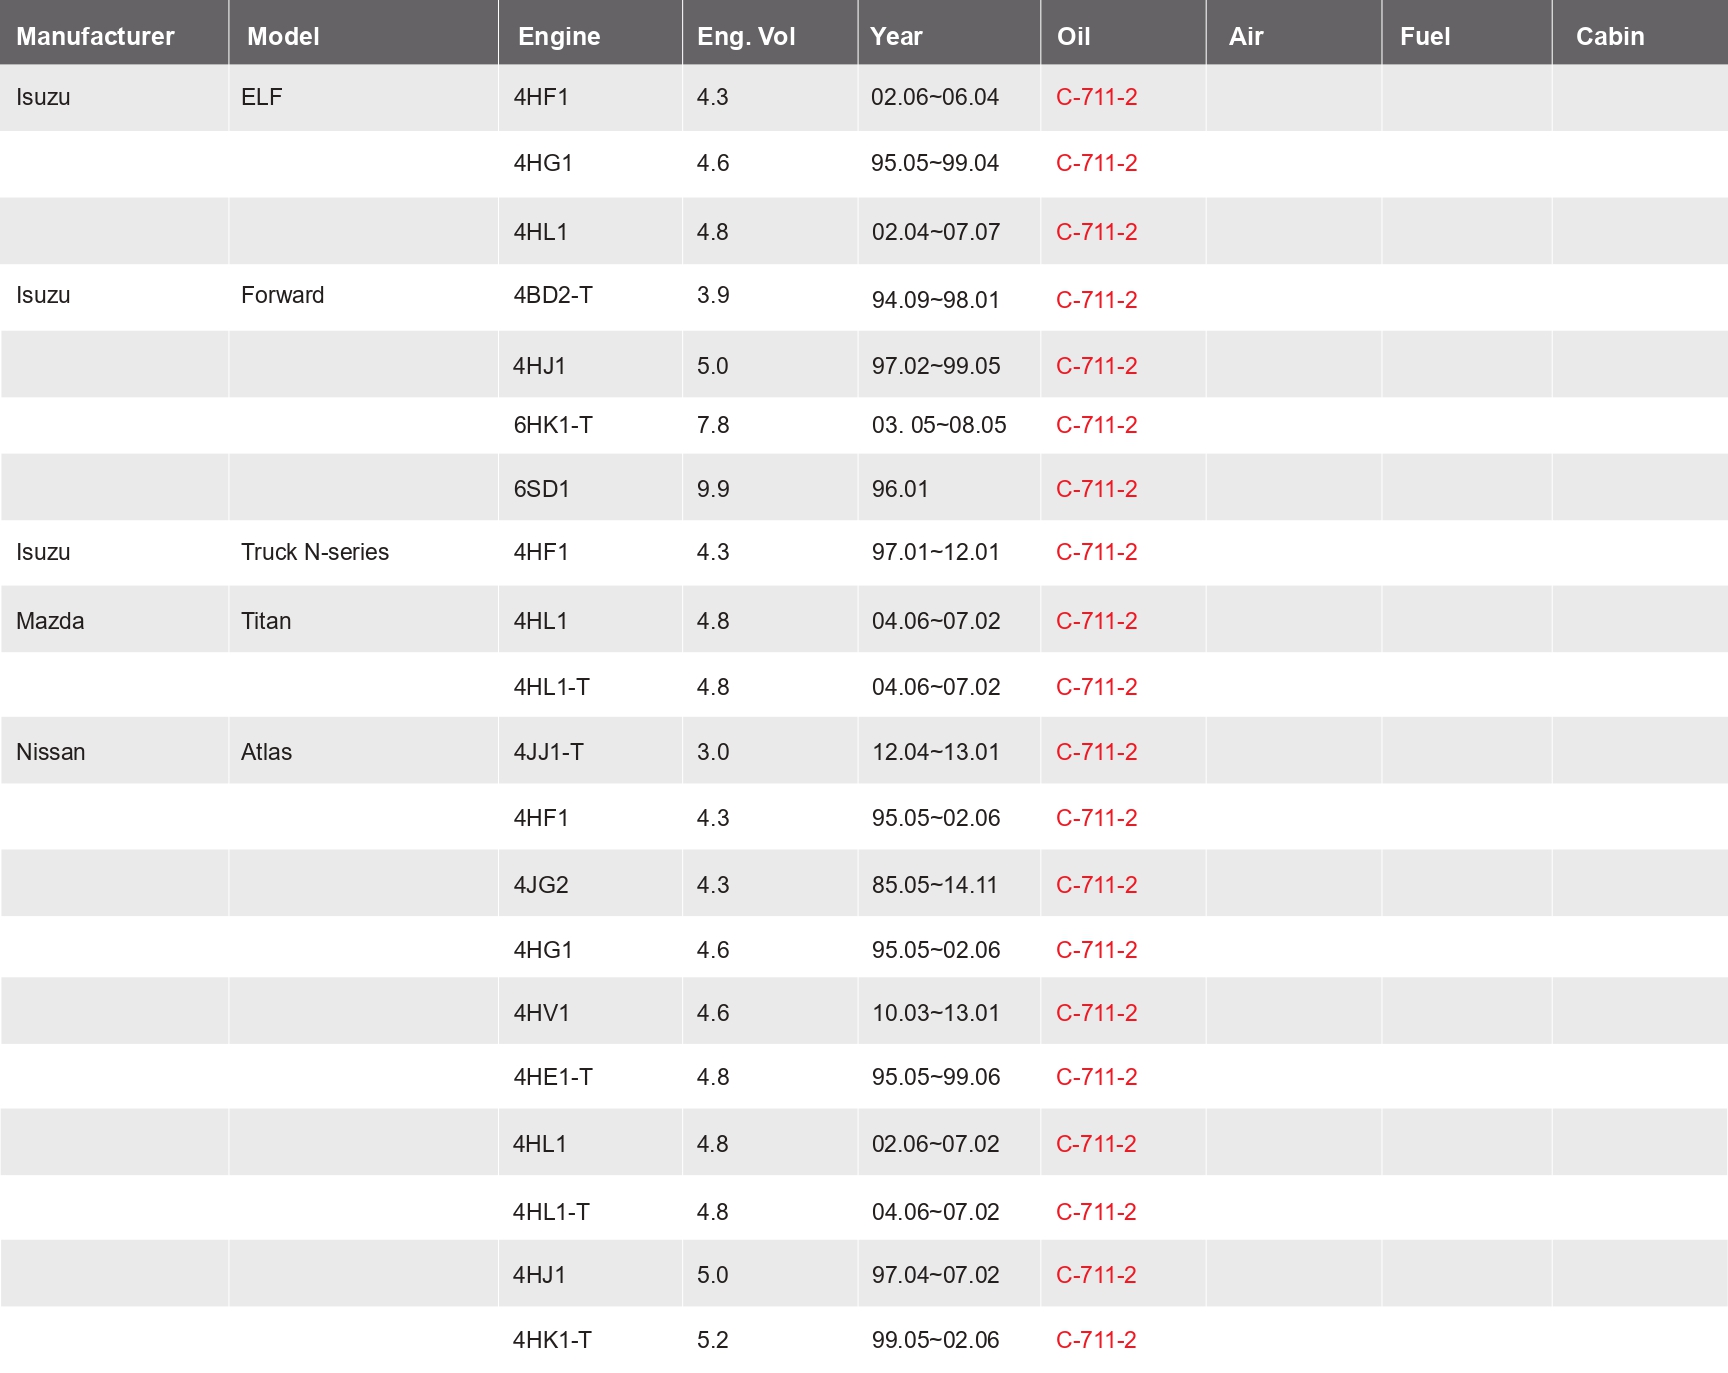Click Isuzu in the Truck N-series row

43,552
